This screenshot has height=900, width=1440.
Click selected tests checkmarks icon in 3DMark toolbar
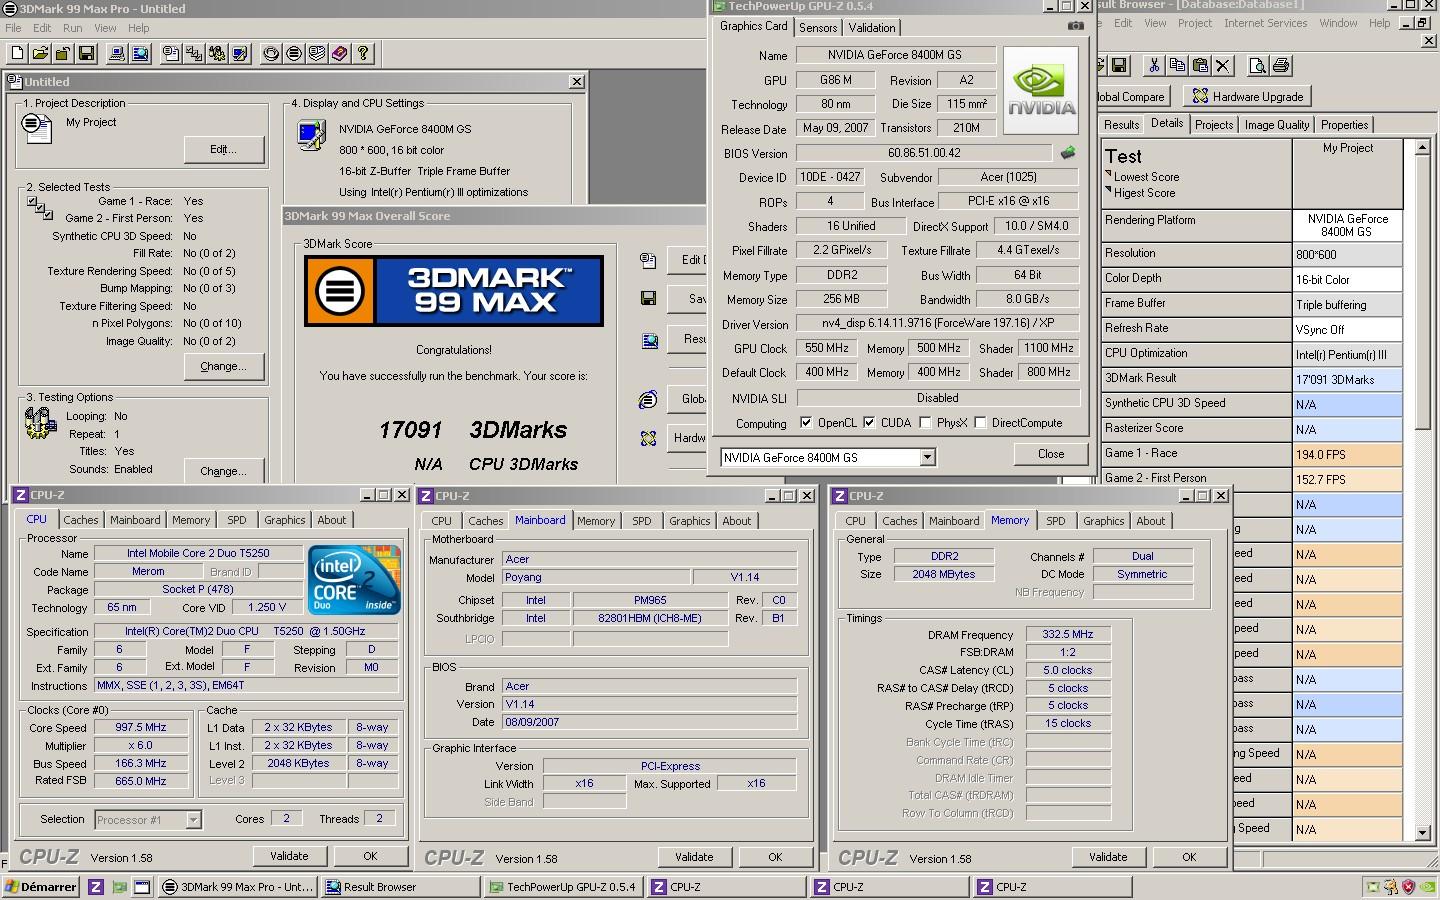(194, 53)
